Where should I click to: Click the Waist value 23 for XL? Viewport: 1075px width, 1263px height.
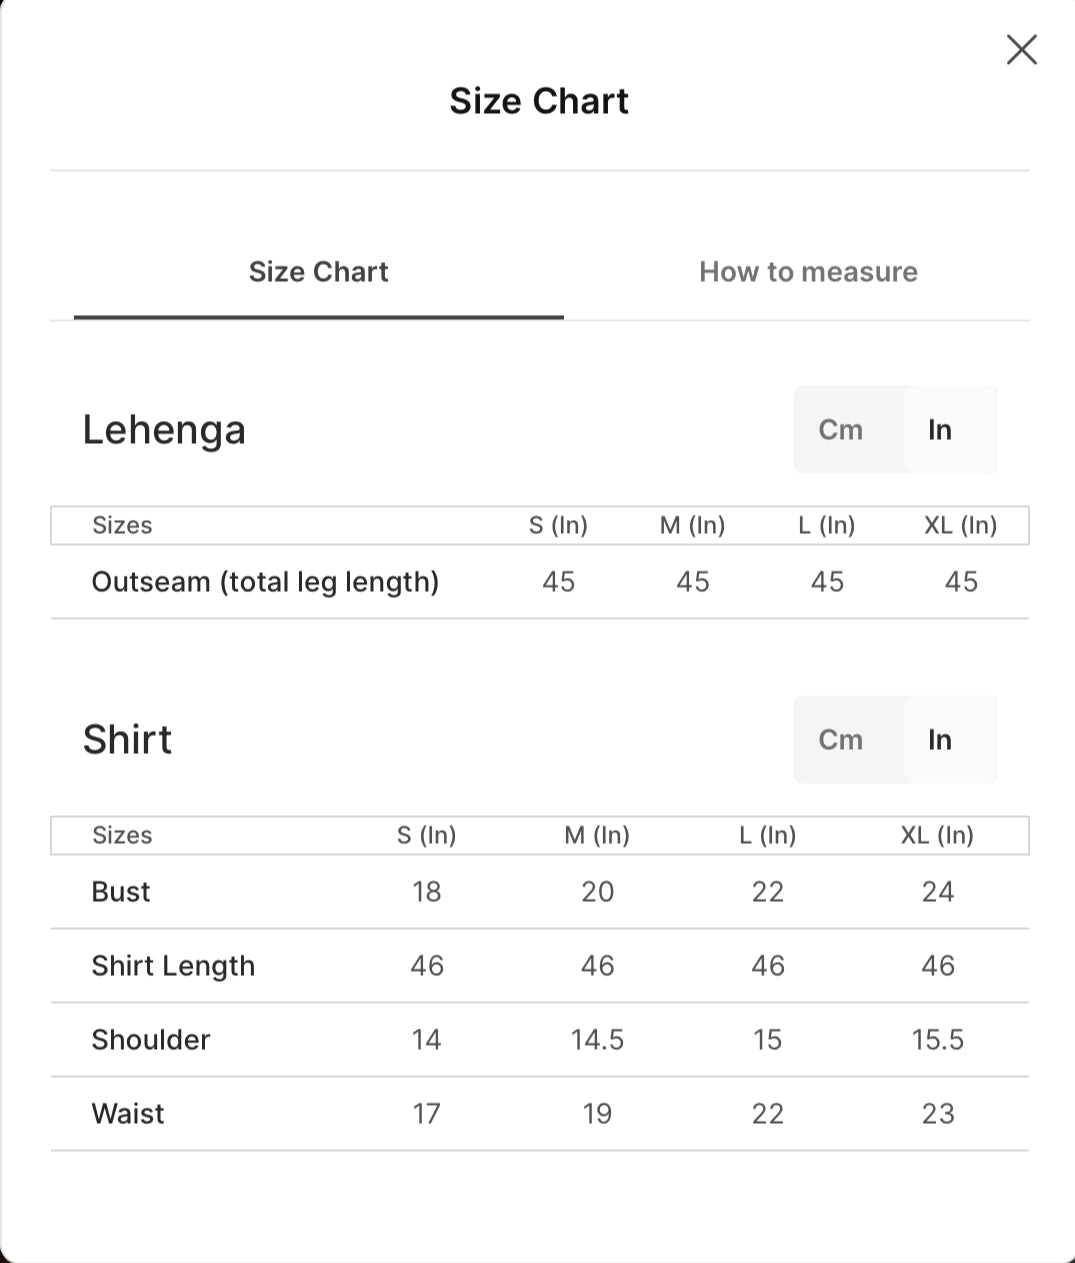(938, 1114)
